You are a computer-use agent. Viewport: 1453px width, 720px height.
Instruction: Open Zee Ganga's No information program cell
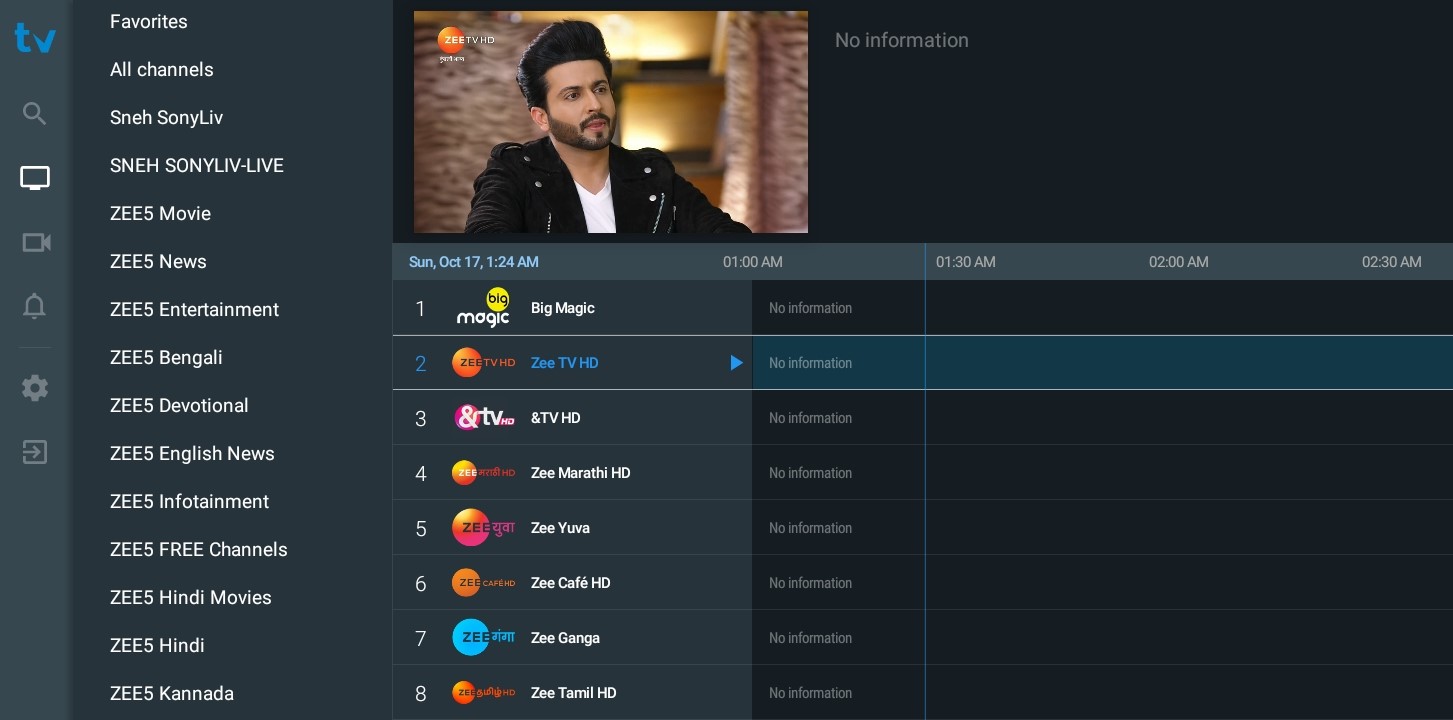[1102, 638]
